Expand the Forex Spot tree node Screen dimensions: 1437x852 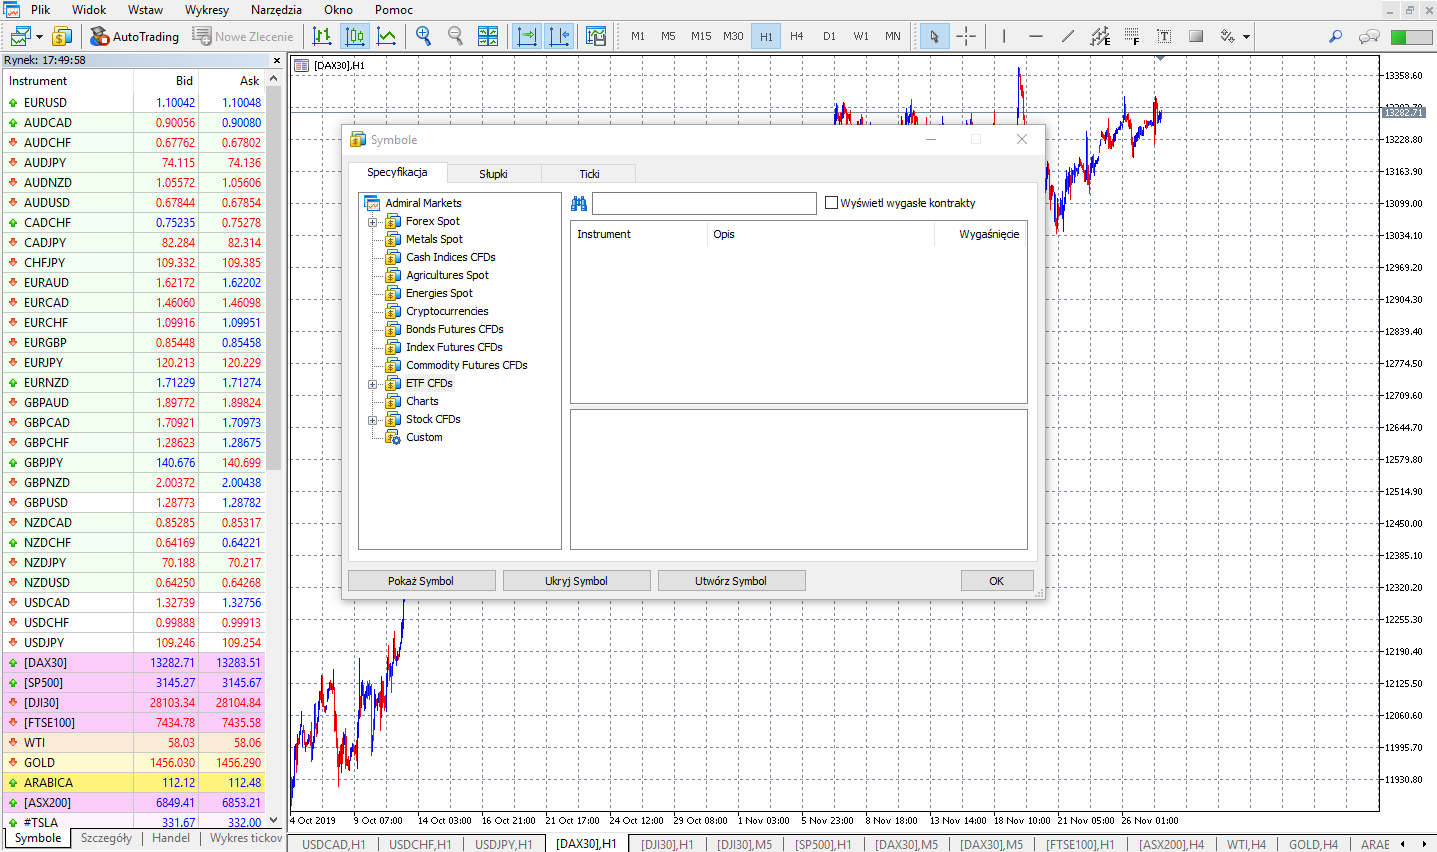click(372, 222)
